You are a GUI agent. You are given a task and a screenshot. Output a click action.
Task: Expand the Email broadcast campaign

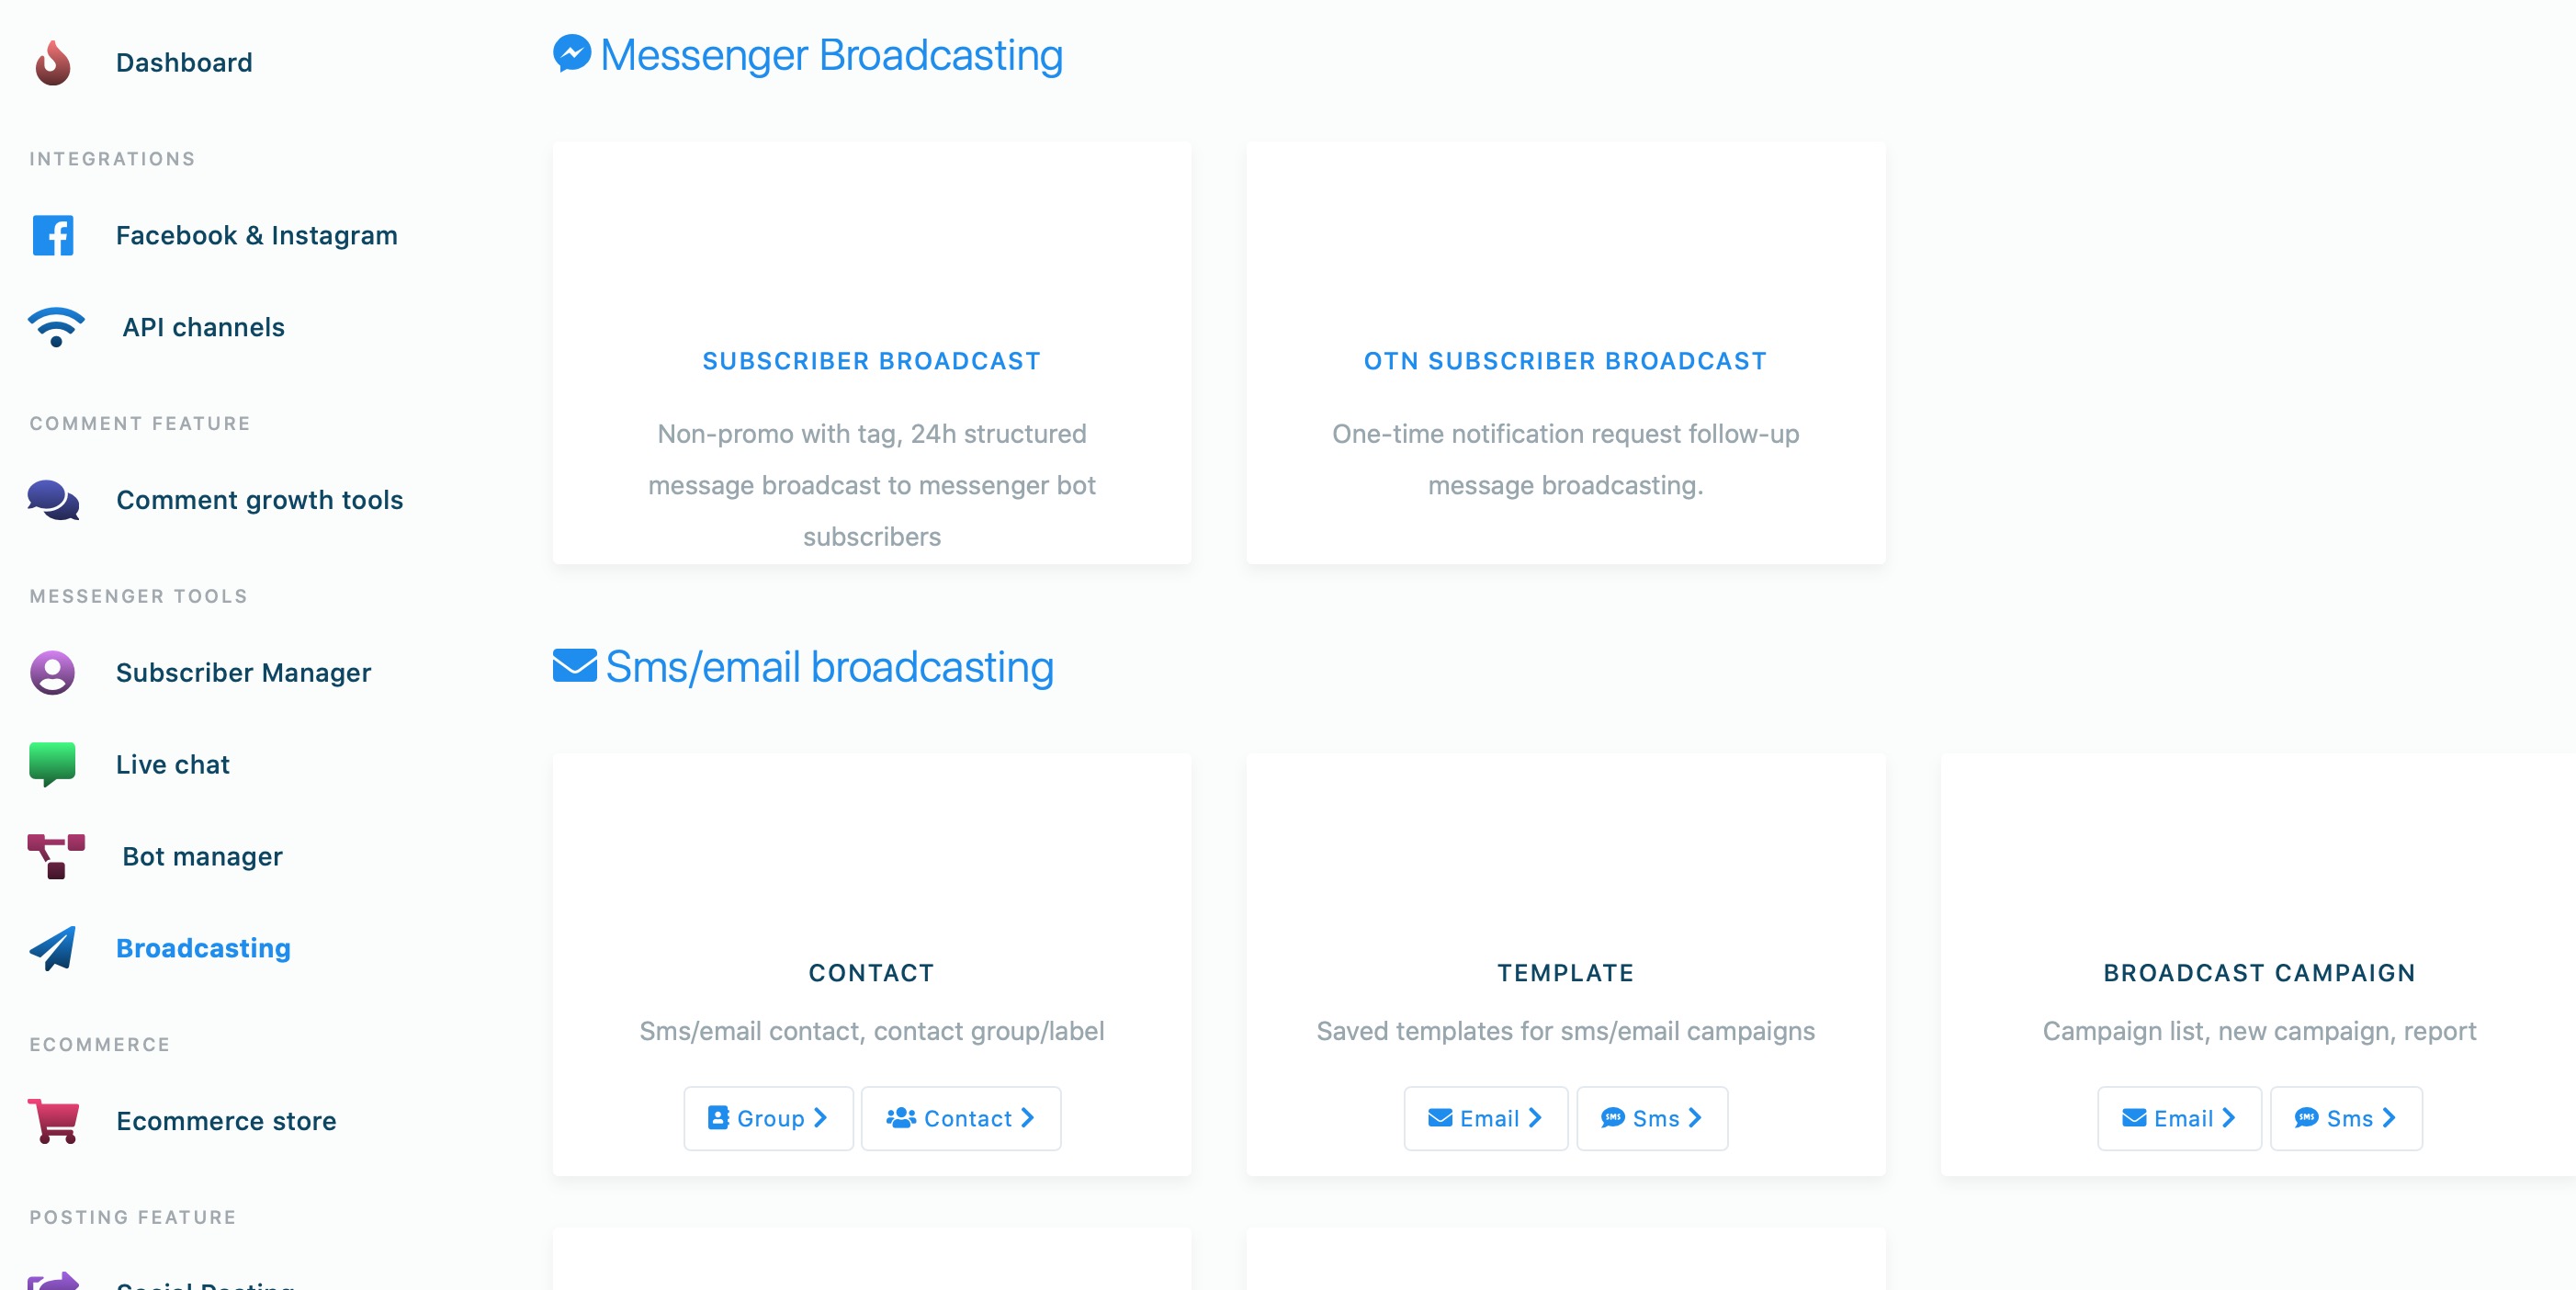click(2179, 1117)
